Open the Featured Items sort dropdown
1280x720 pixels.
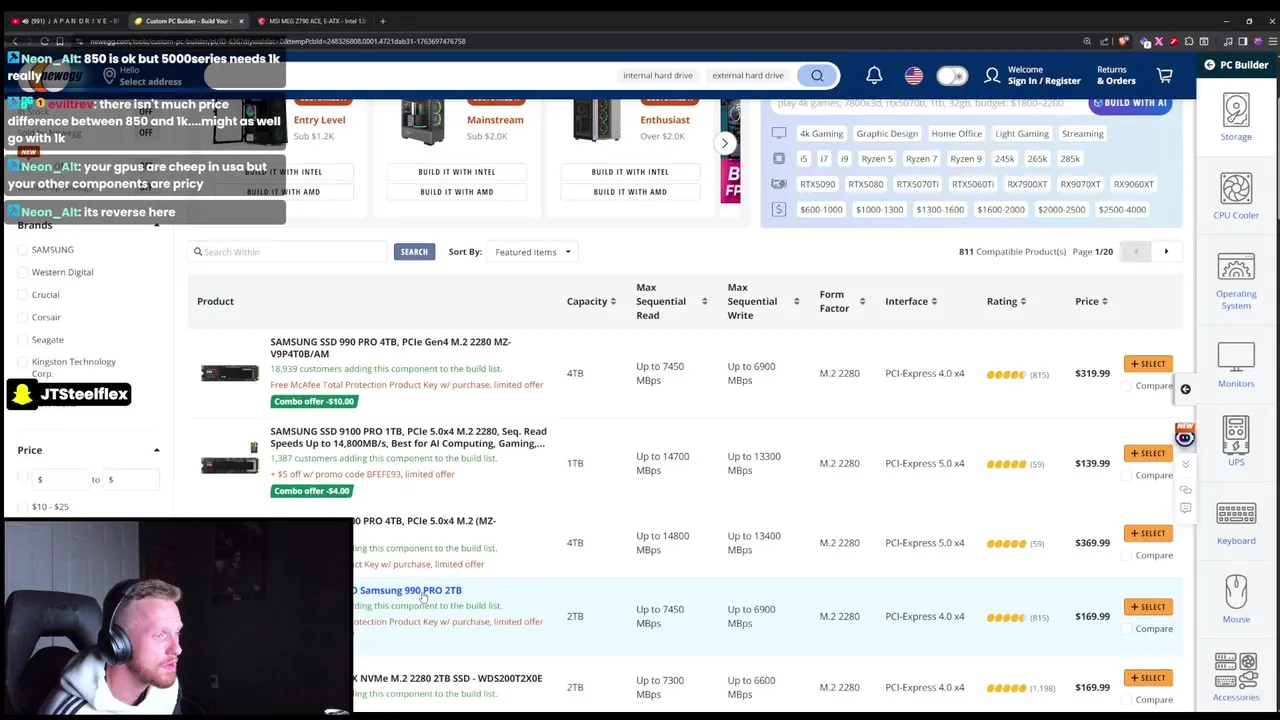click(533, 252)
